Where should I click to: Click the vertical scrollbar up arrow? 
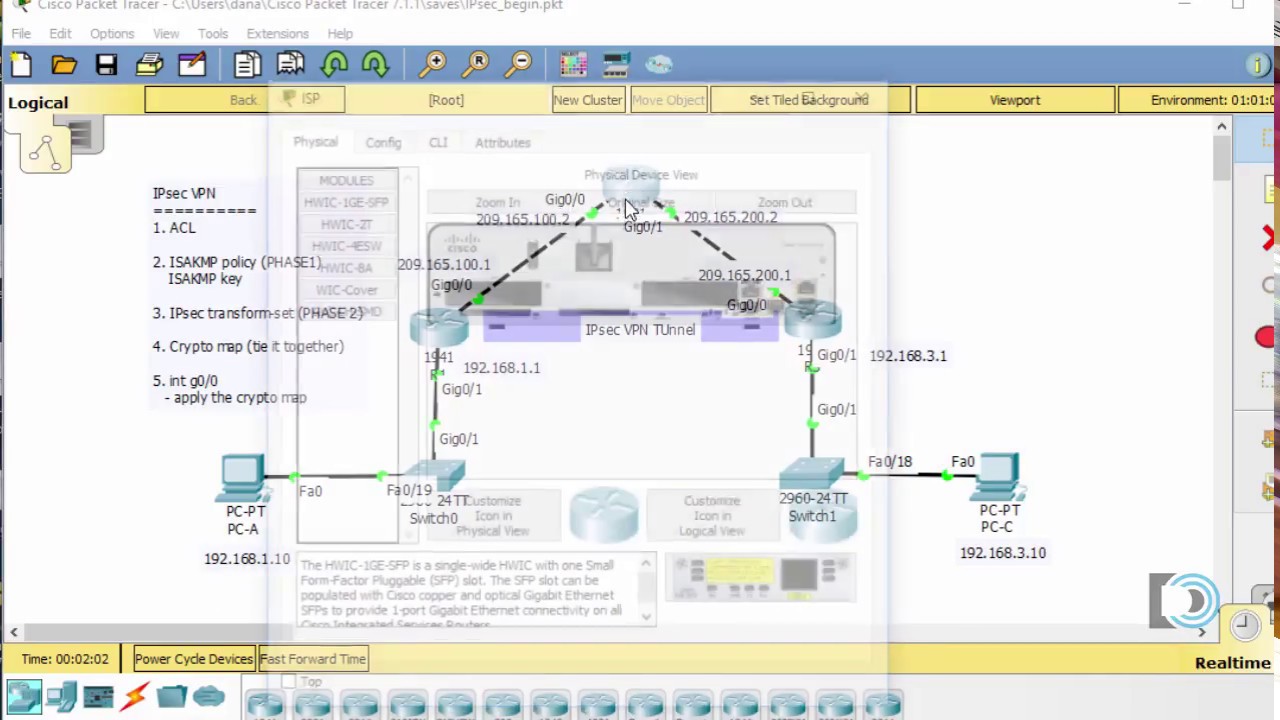click(1221, 126)
